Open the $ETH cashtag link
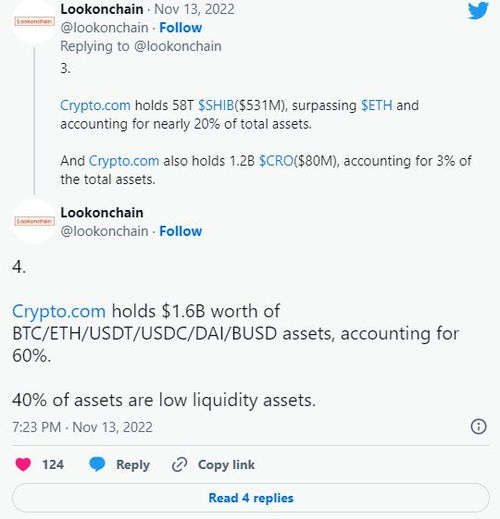The height and width of the screenshot is (519, 500). click(x=377, y=105)
